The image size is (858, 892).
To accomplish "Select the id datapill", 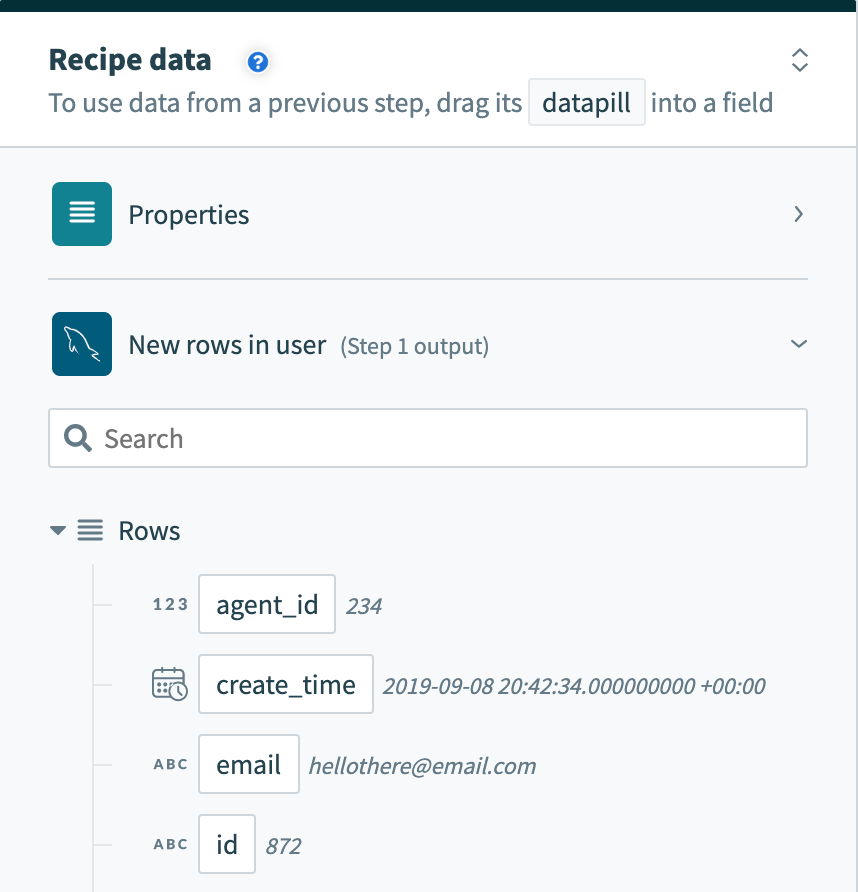I will pos(226,844).
